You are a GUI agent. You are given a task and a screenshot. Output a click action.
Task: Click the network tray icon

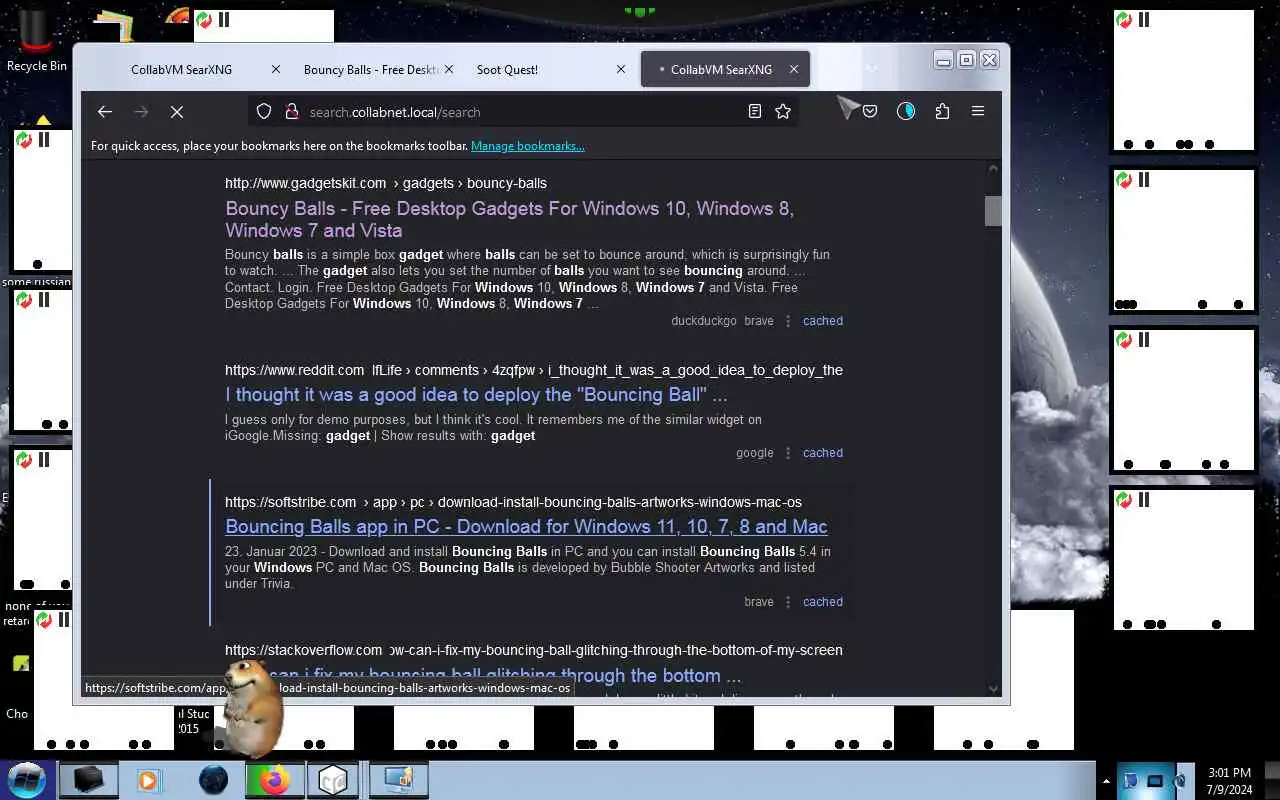[1155, 781]
